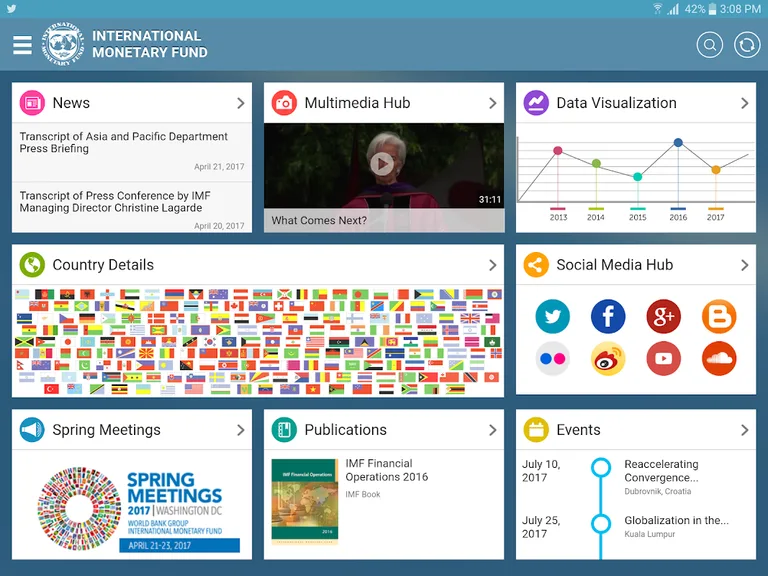This screenshot has width=768, height=576.
Task: Open the Country Details title
Action: (x=103, y=265)
